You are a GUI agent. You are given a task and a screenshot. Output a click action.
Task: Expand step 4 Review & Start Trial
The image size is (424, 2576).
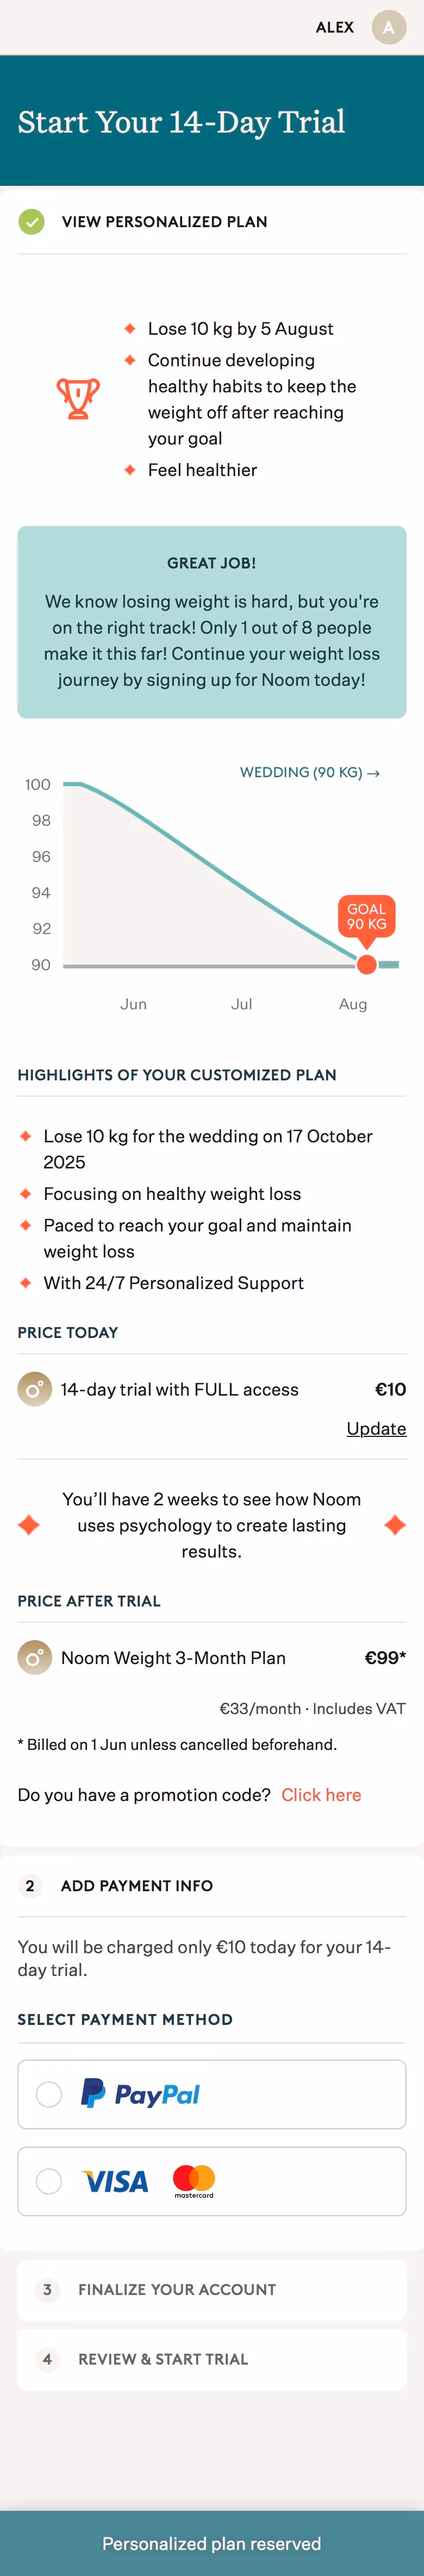click(212, 2359)
